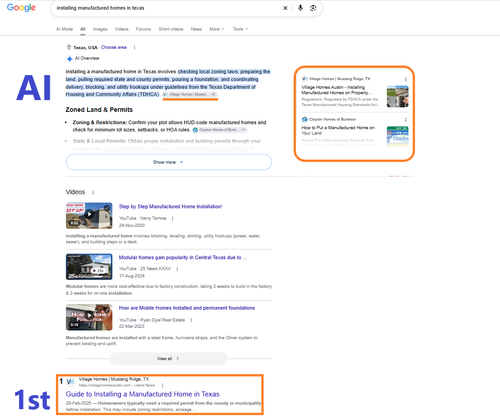This screenshot has height=417, width=500.
Task: Open options menu for Village Homes source card
Action: (x=406, y=79)
